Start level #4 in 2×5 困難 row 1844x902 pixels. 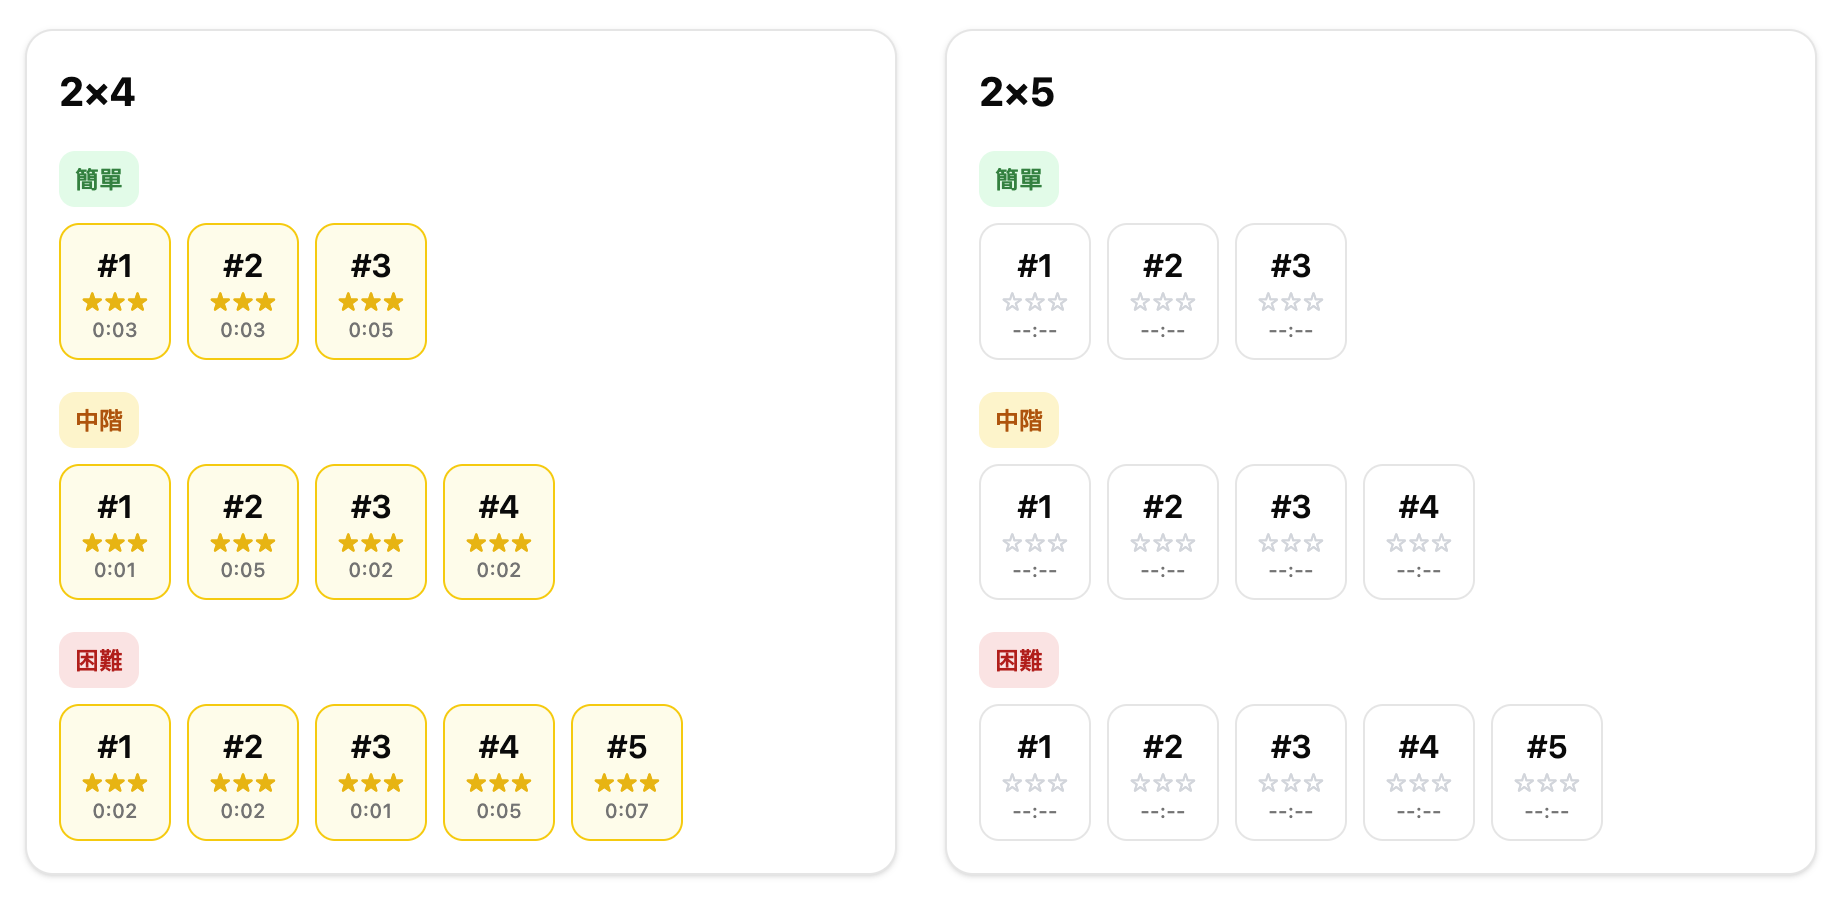[x=1419, y=772]
